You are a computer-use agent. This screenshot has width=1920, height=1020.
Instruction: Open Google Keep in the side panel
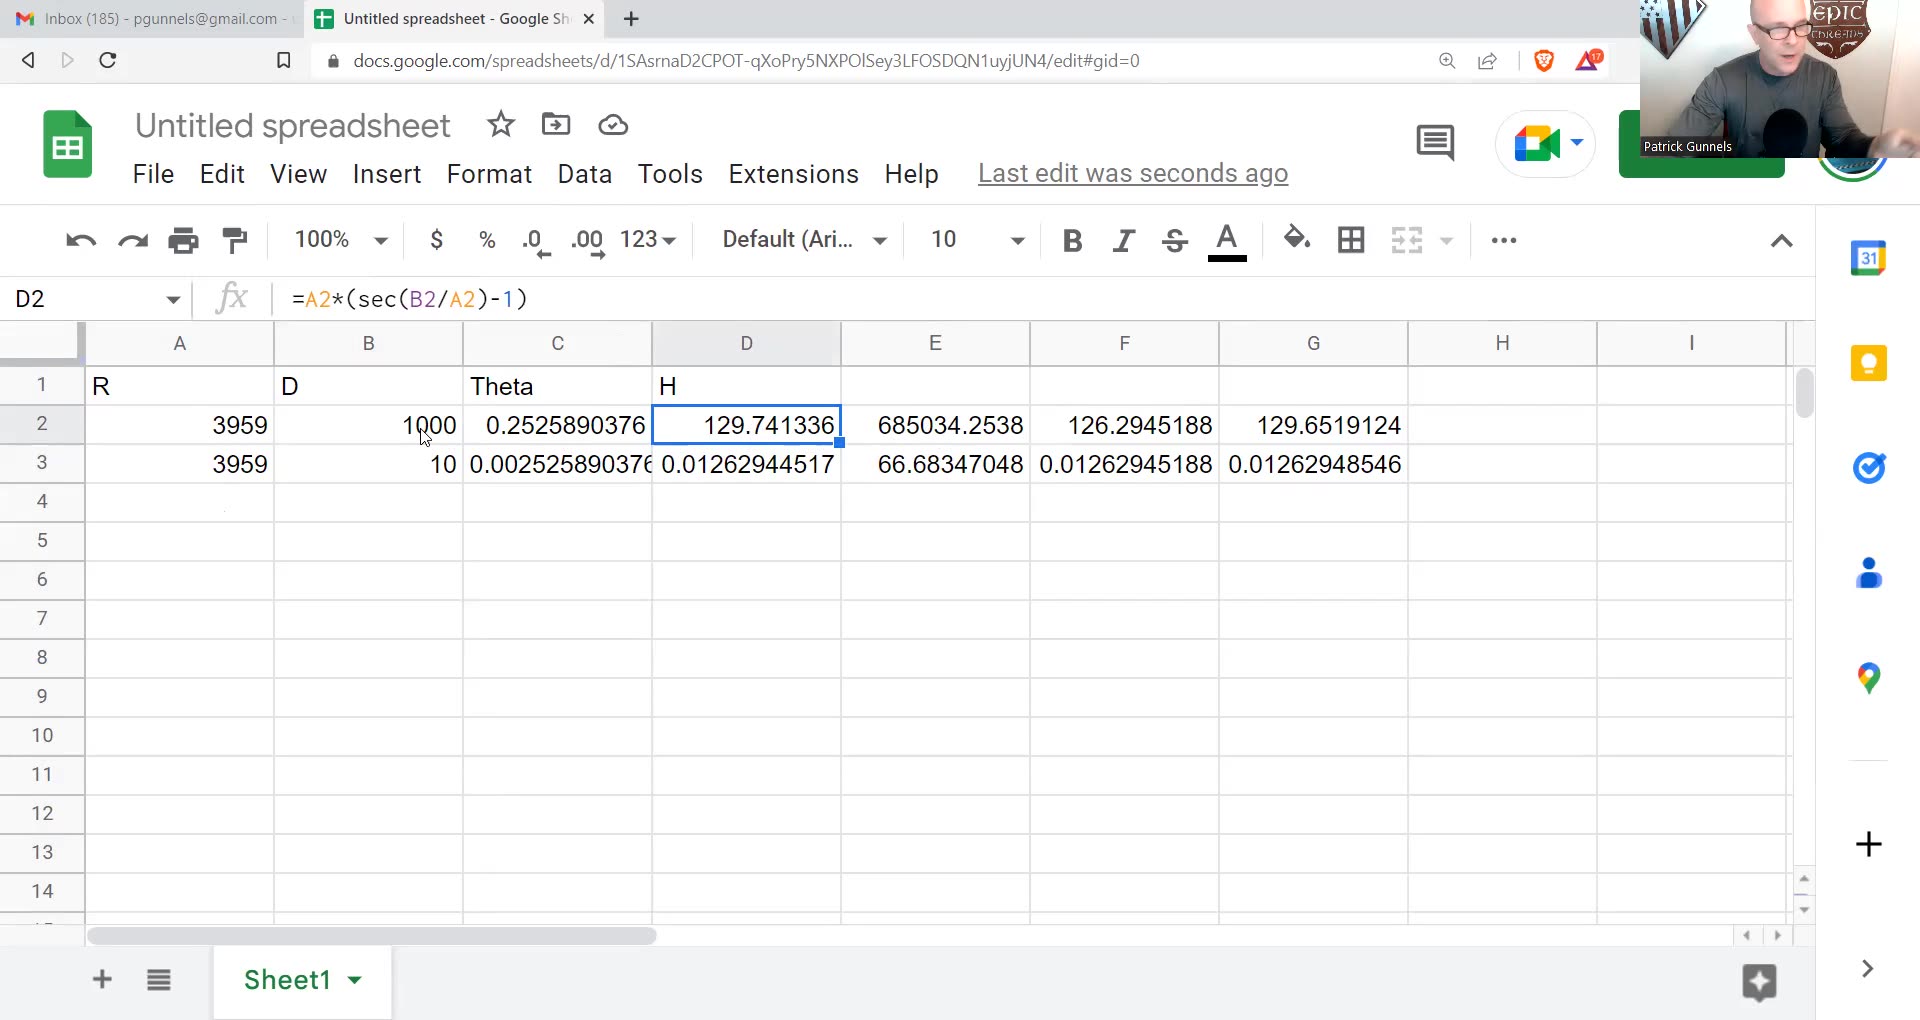coord(1868,363)
